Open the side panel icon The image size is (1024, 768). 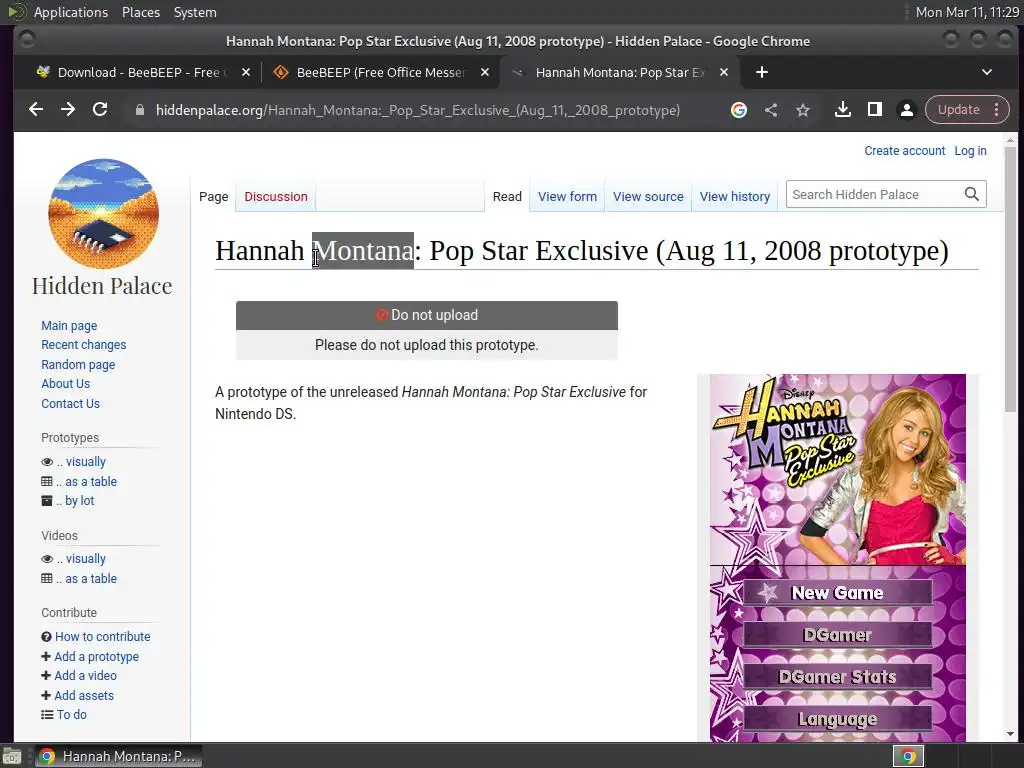tap(874, 110)
